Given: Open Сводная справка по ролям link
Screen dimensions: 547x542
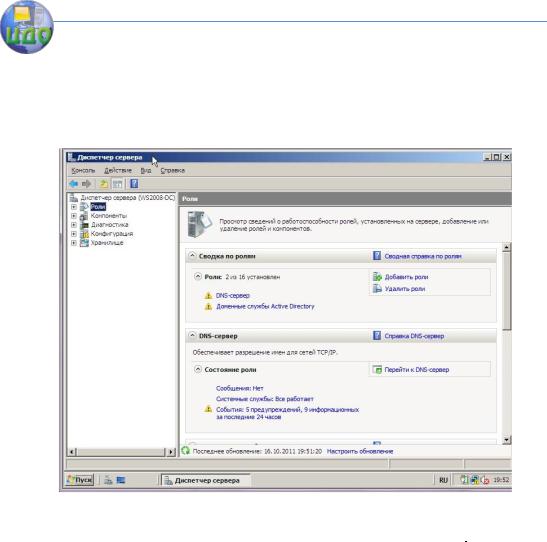Looking at the screenshot, I should pos(423,256).
